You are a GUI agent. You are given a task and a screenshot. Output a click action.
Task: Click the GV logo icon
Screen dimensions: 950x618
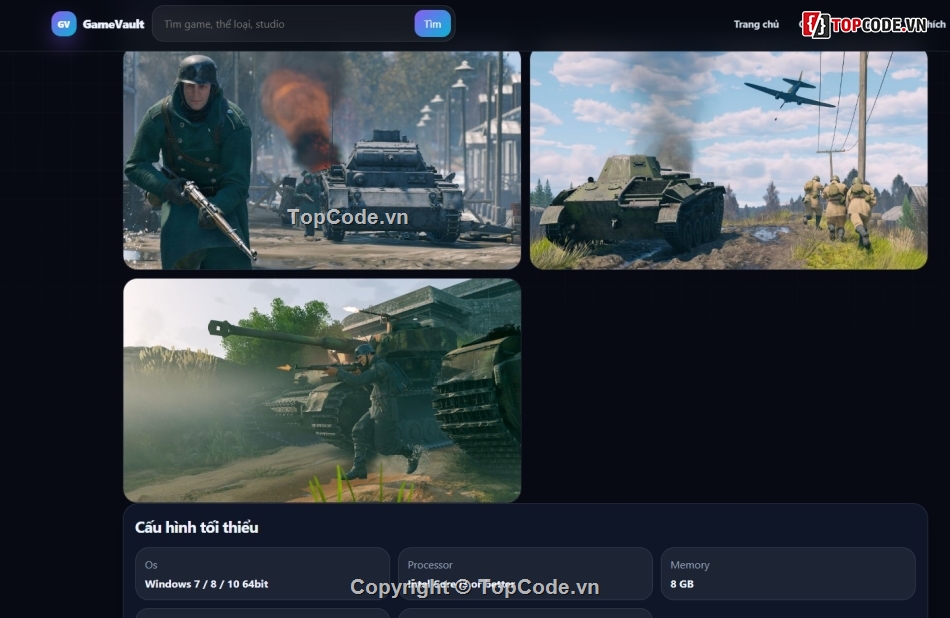coord(64,24)
